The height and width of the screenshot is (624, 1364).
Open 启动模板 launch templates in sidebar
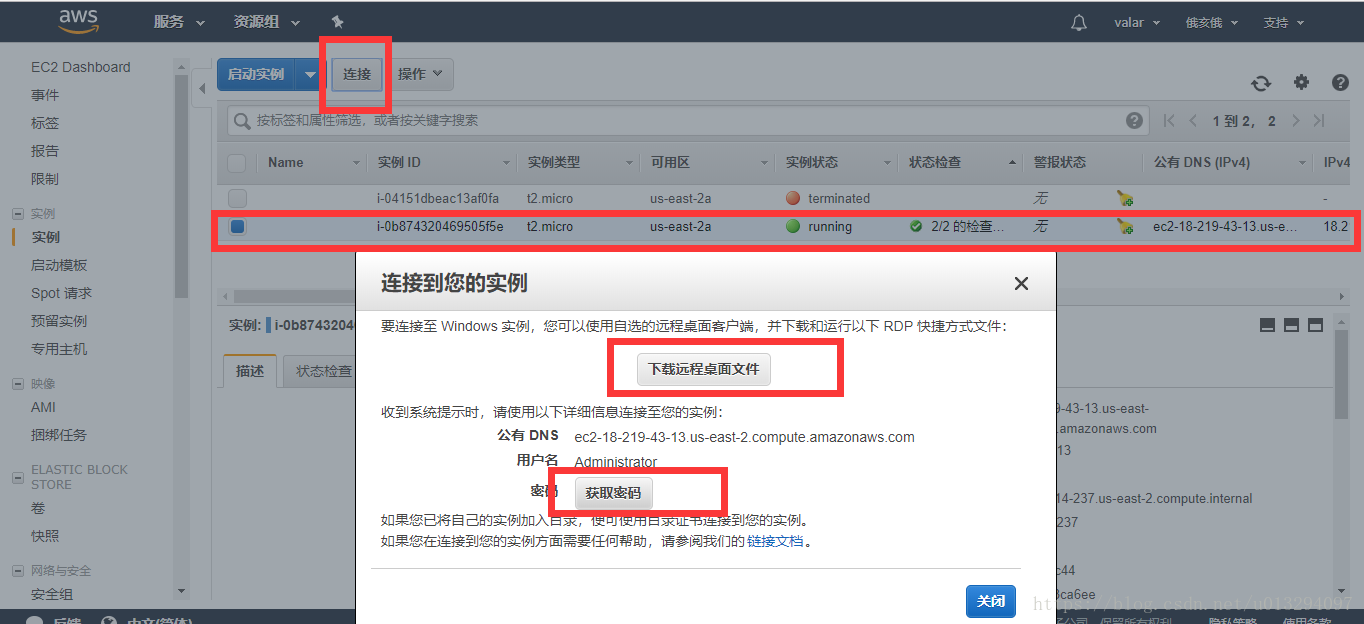click(x=59, y=265)
